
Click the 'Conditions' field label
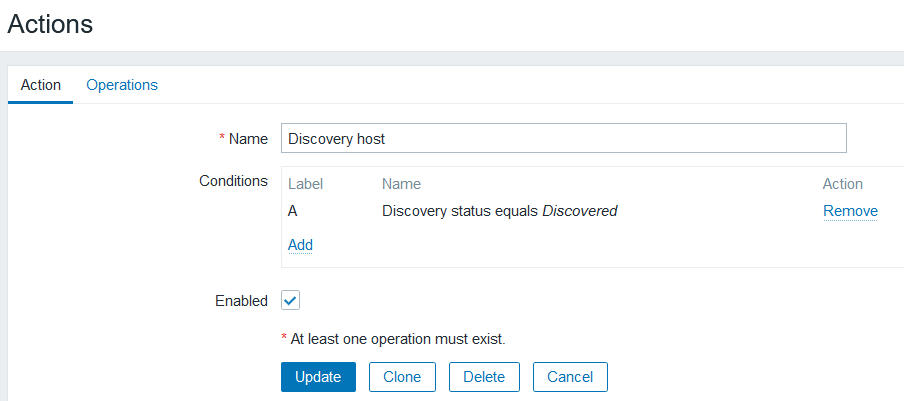coord(234,181)
